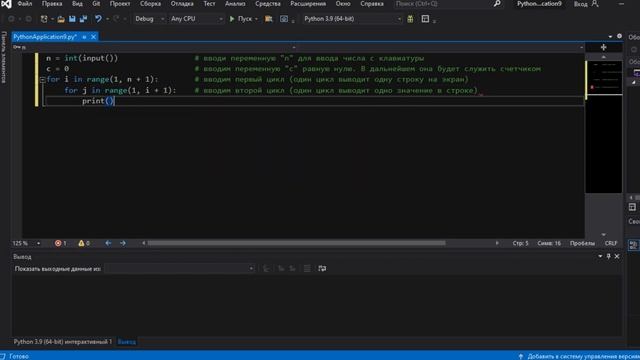
Task: Open the Анализ menu
Action: (236, 4)
